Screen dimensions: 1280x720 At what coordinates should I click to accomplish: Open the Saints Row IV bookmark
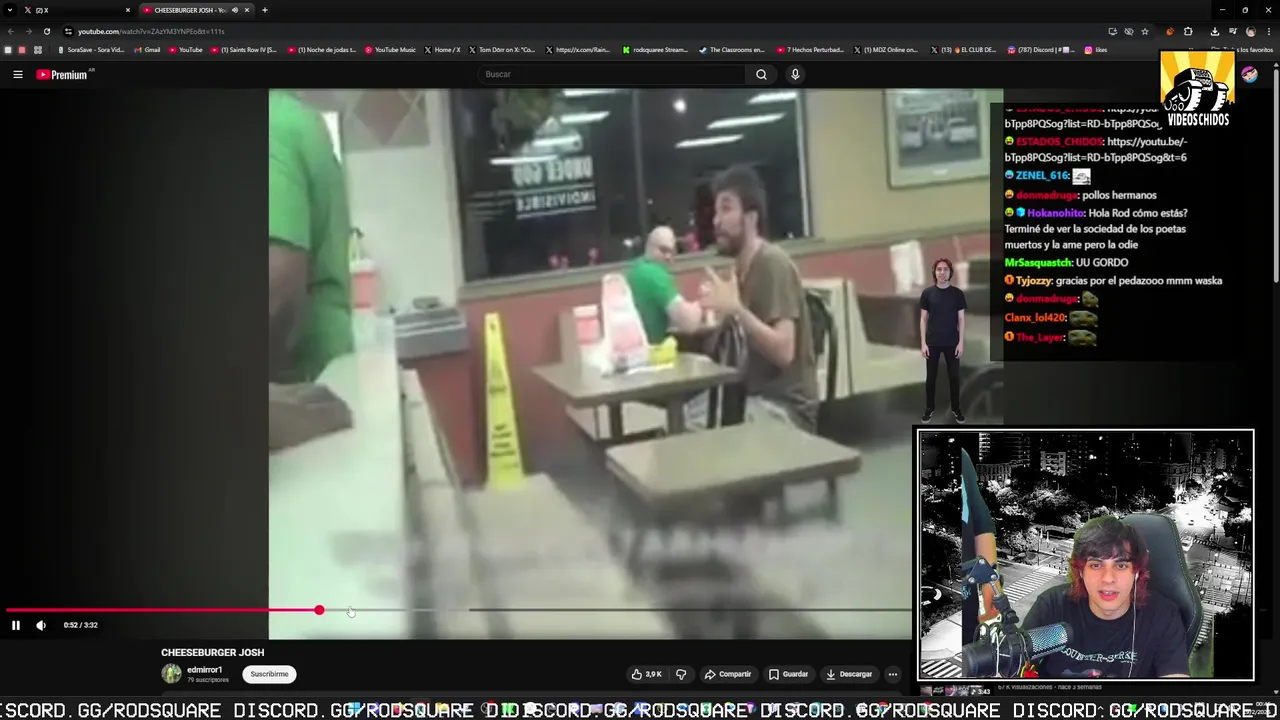[x=244, y=50]
